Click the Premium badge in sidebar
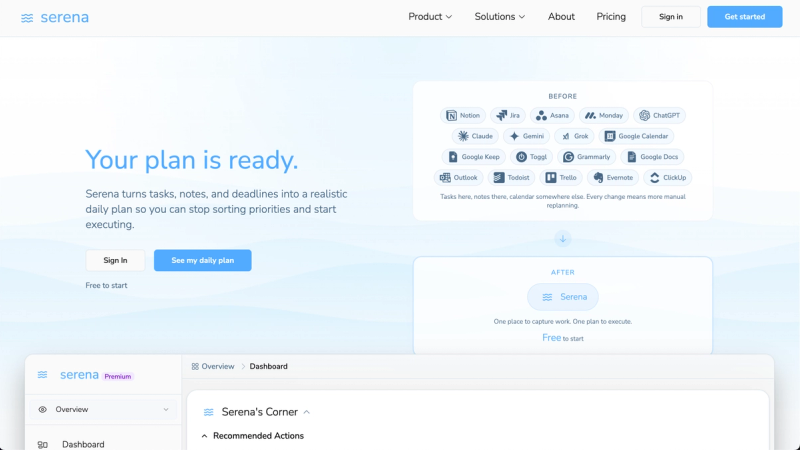The image size is (800, 450). pos(117,377)
